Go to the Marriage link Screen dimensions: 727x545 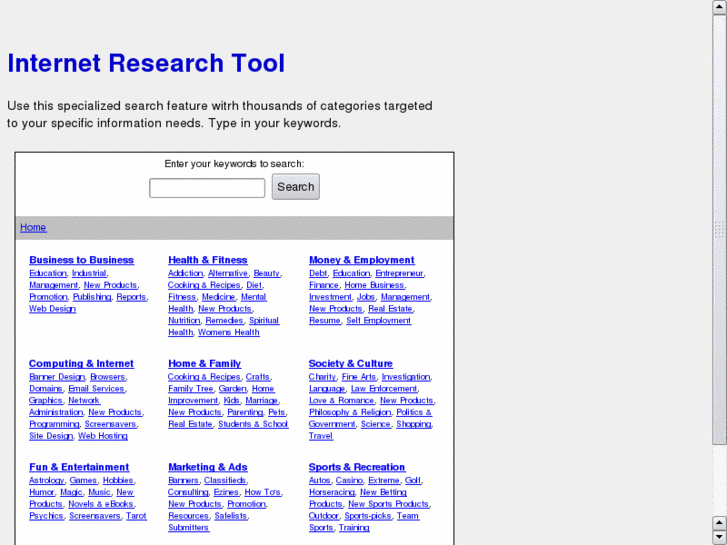click(x=261, y=400)
